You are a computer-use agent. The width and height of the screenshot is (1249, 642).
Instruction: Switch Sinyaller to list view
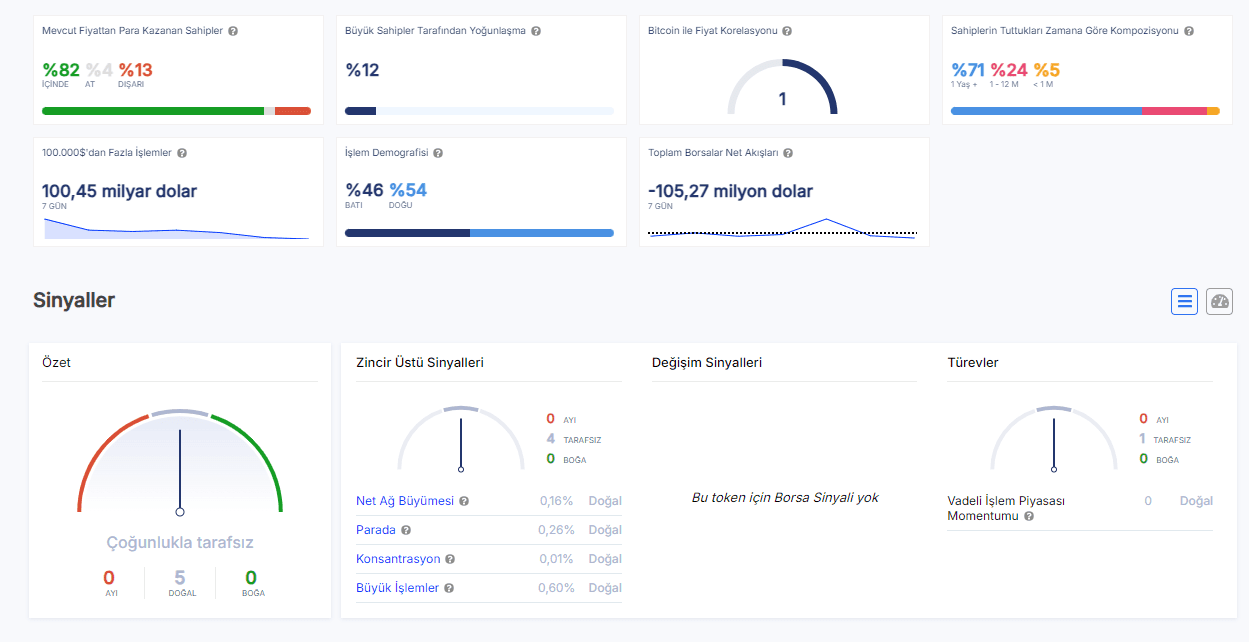(x=1185, y=302)
